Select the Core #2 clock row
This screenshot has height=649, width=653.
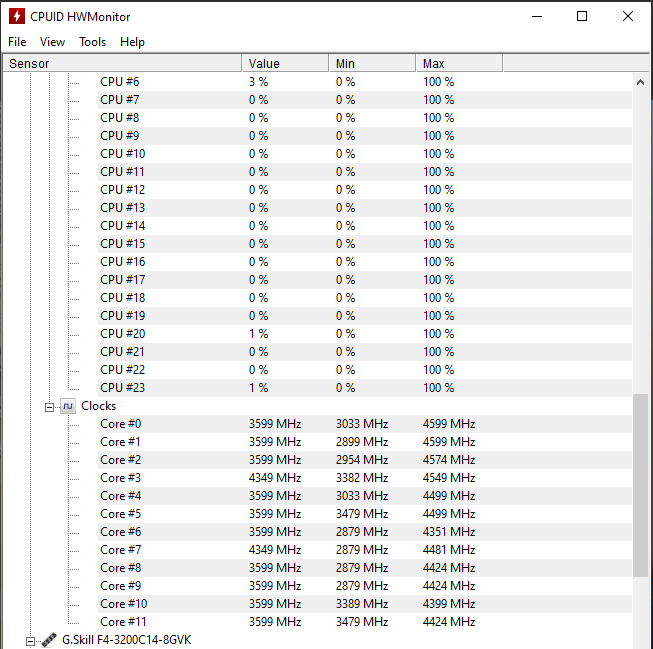365,459
